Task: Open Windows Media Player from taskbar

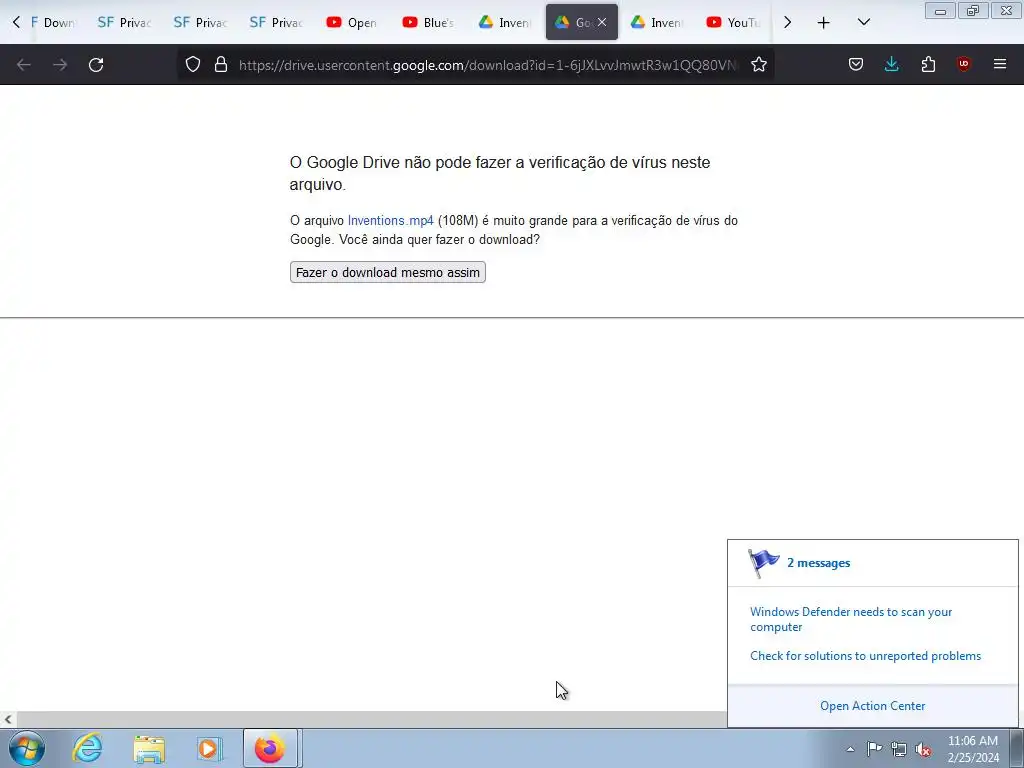Action: click(209, 748)
